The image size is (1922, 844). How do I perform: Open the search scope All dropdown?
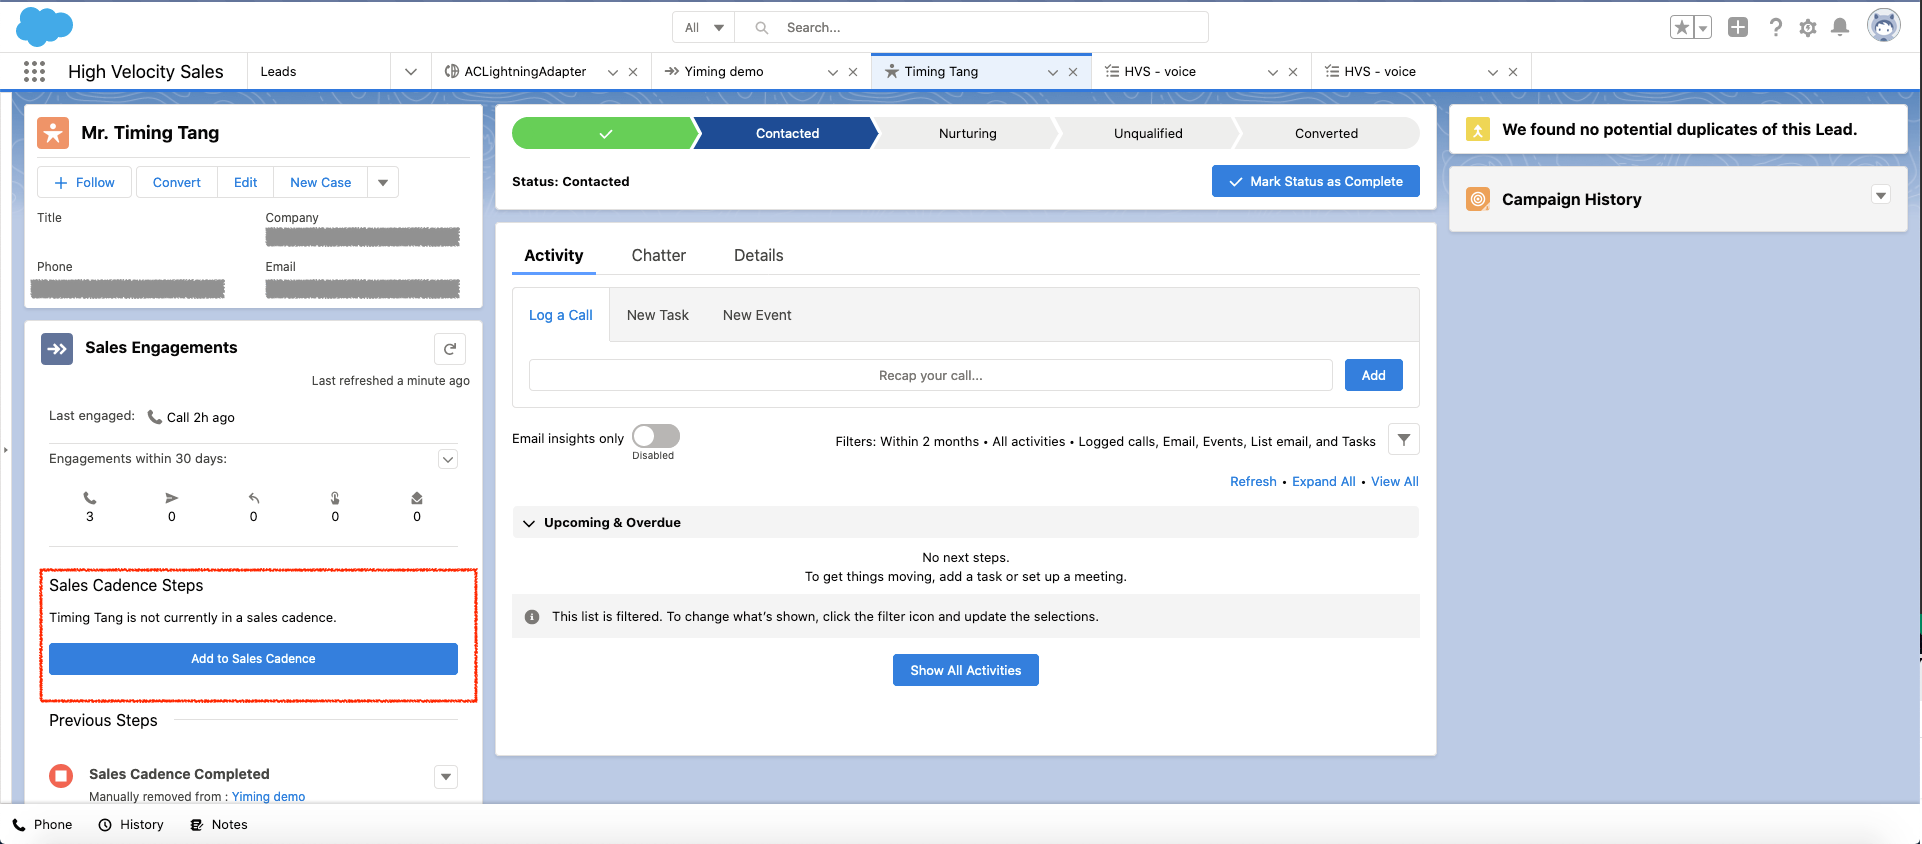tap(704, 28)
